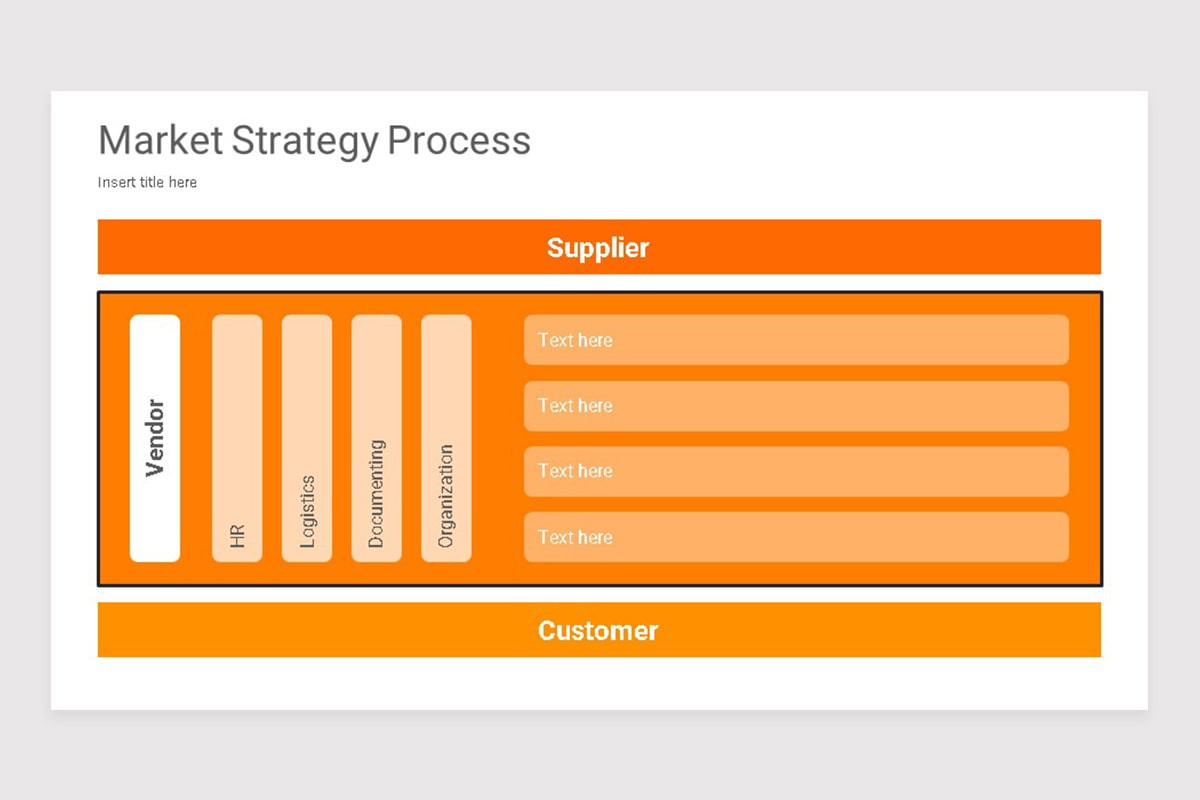
Task: Select the Logistics vertical column
Action: tap(307, 438)
